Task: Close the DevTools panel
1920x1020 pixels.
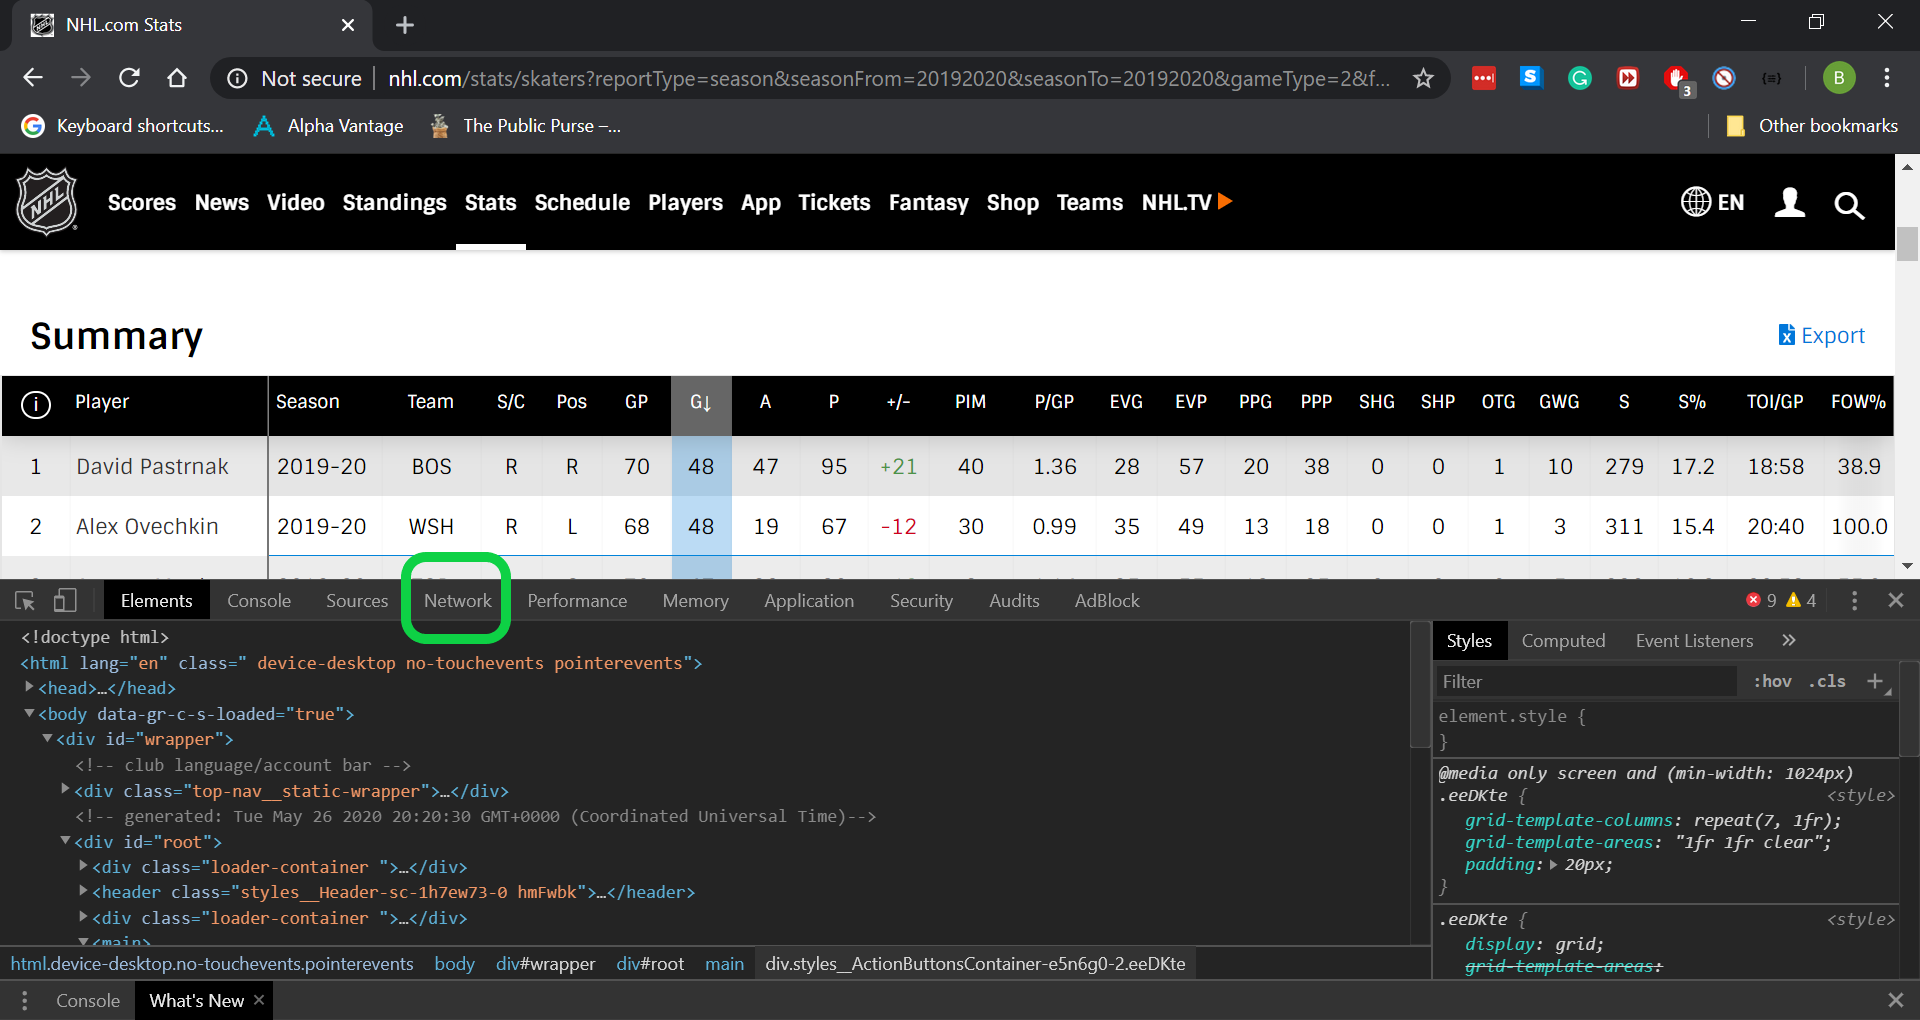Action: (1896, 600)
